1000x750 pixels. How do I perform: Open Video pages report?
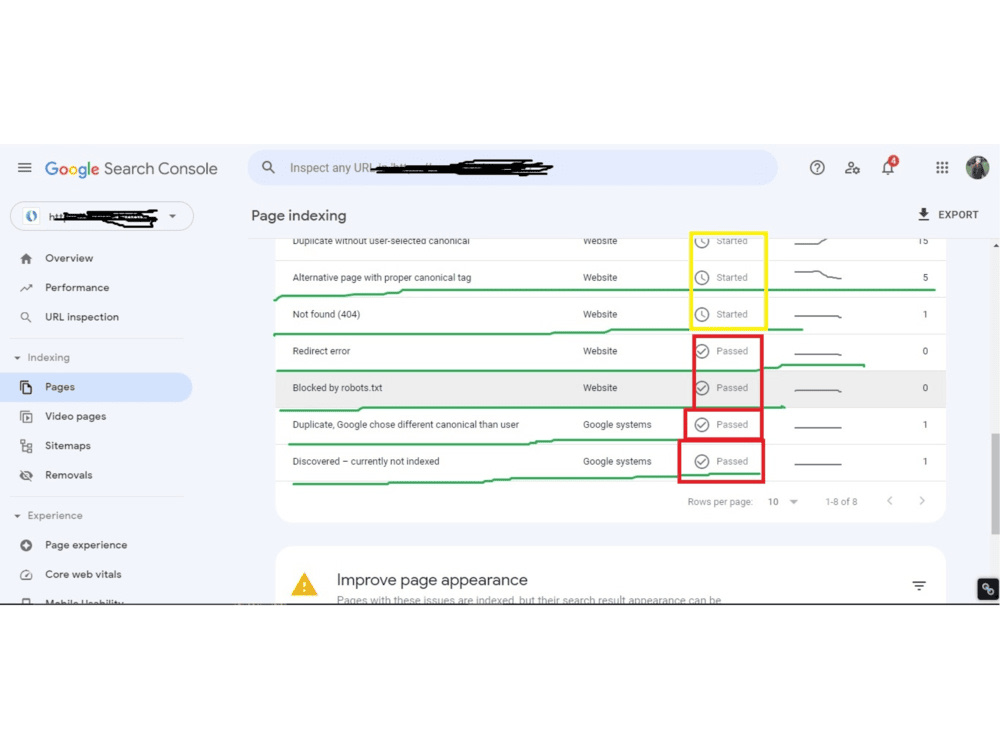tap(75, 416)
